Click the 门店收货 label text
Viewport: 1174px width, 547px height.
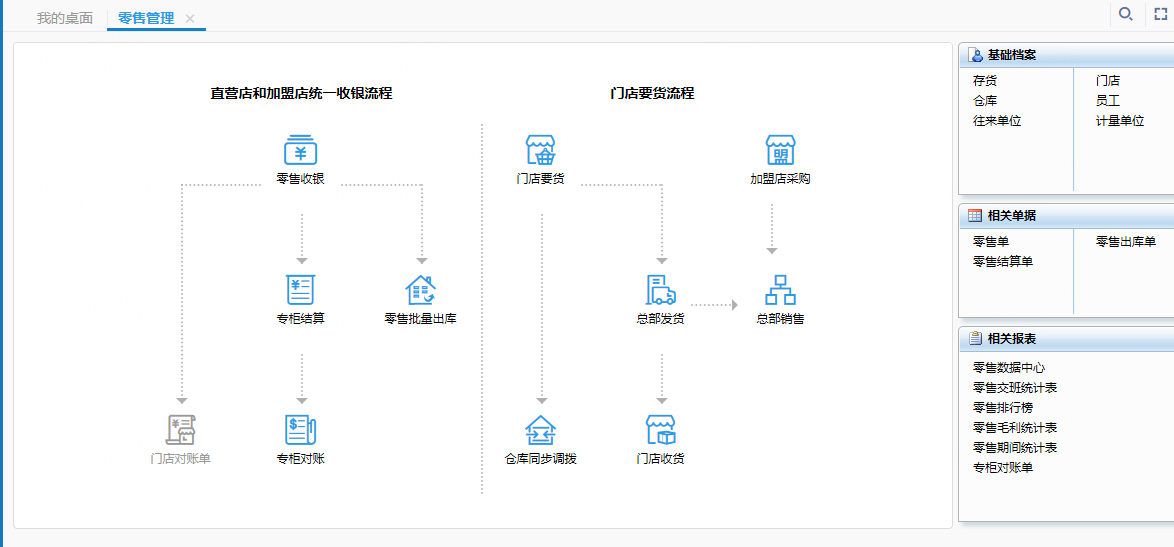pyautogui.click(x=661, y=459)
